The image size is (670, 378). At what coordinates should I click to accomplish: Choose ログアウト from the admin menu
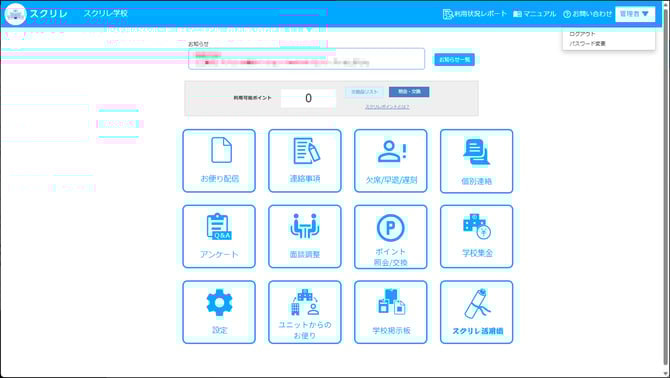click(582, 34)
